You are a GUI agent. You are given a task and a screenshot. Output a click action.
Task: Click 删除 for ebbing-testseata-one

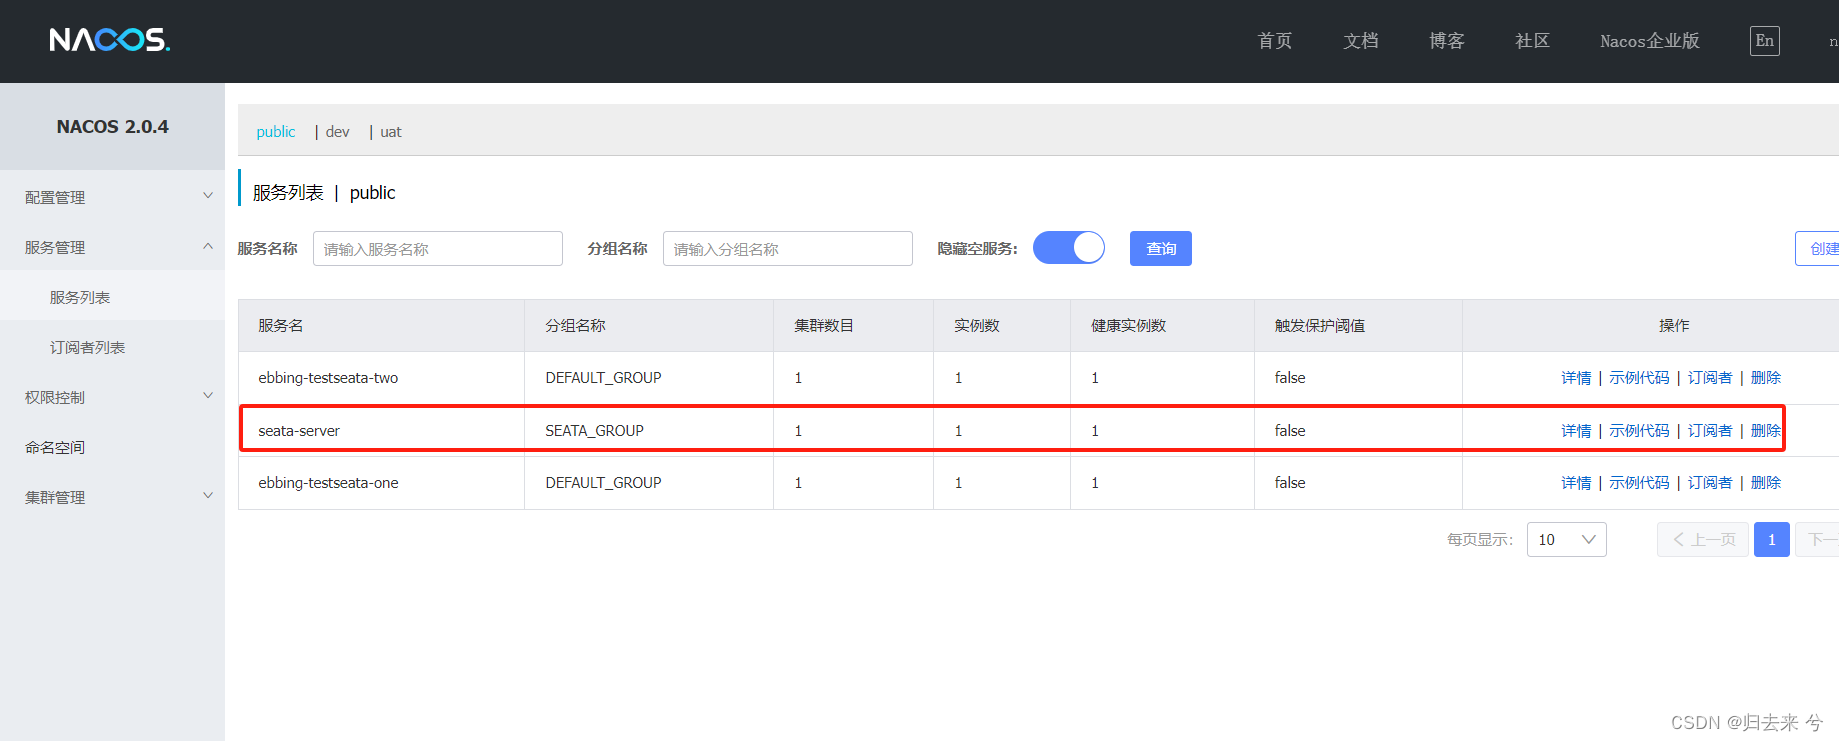click(1766, 483)
